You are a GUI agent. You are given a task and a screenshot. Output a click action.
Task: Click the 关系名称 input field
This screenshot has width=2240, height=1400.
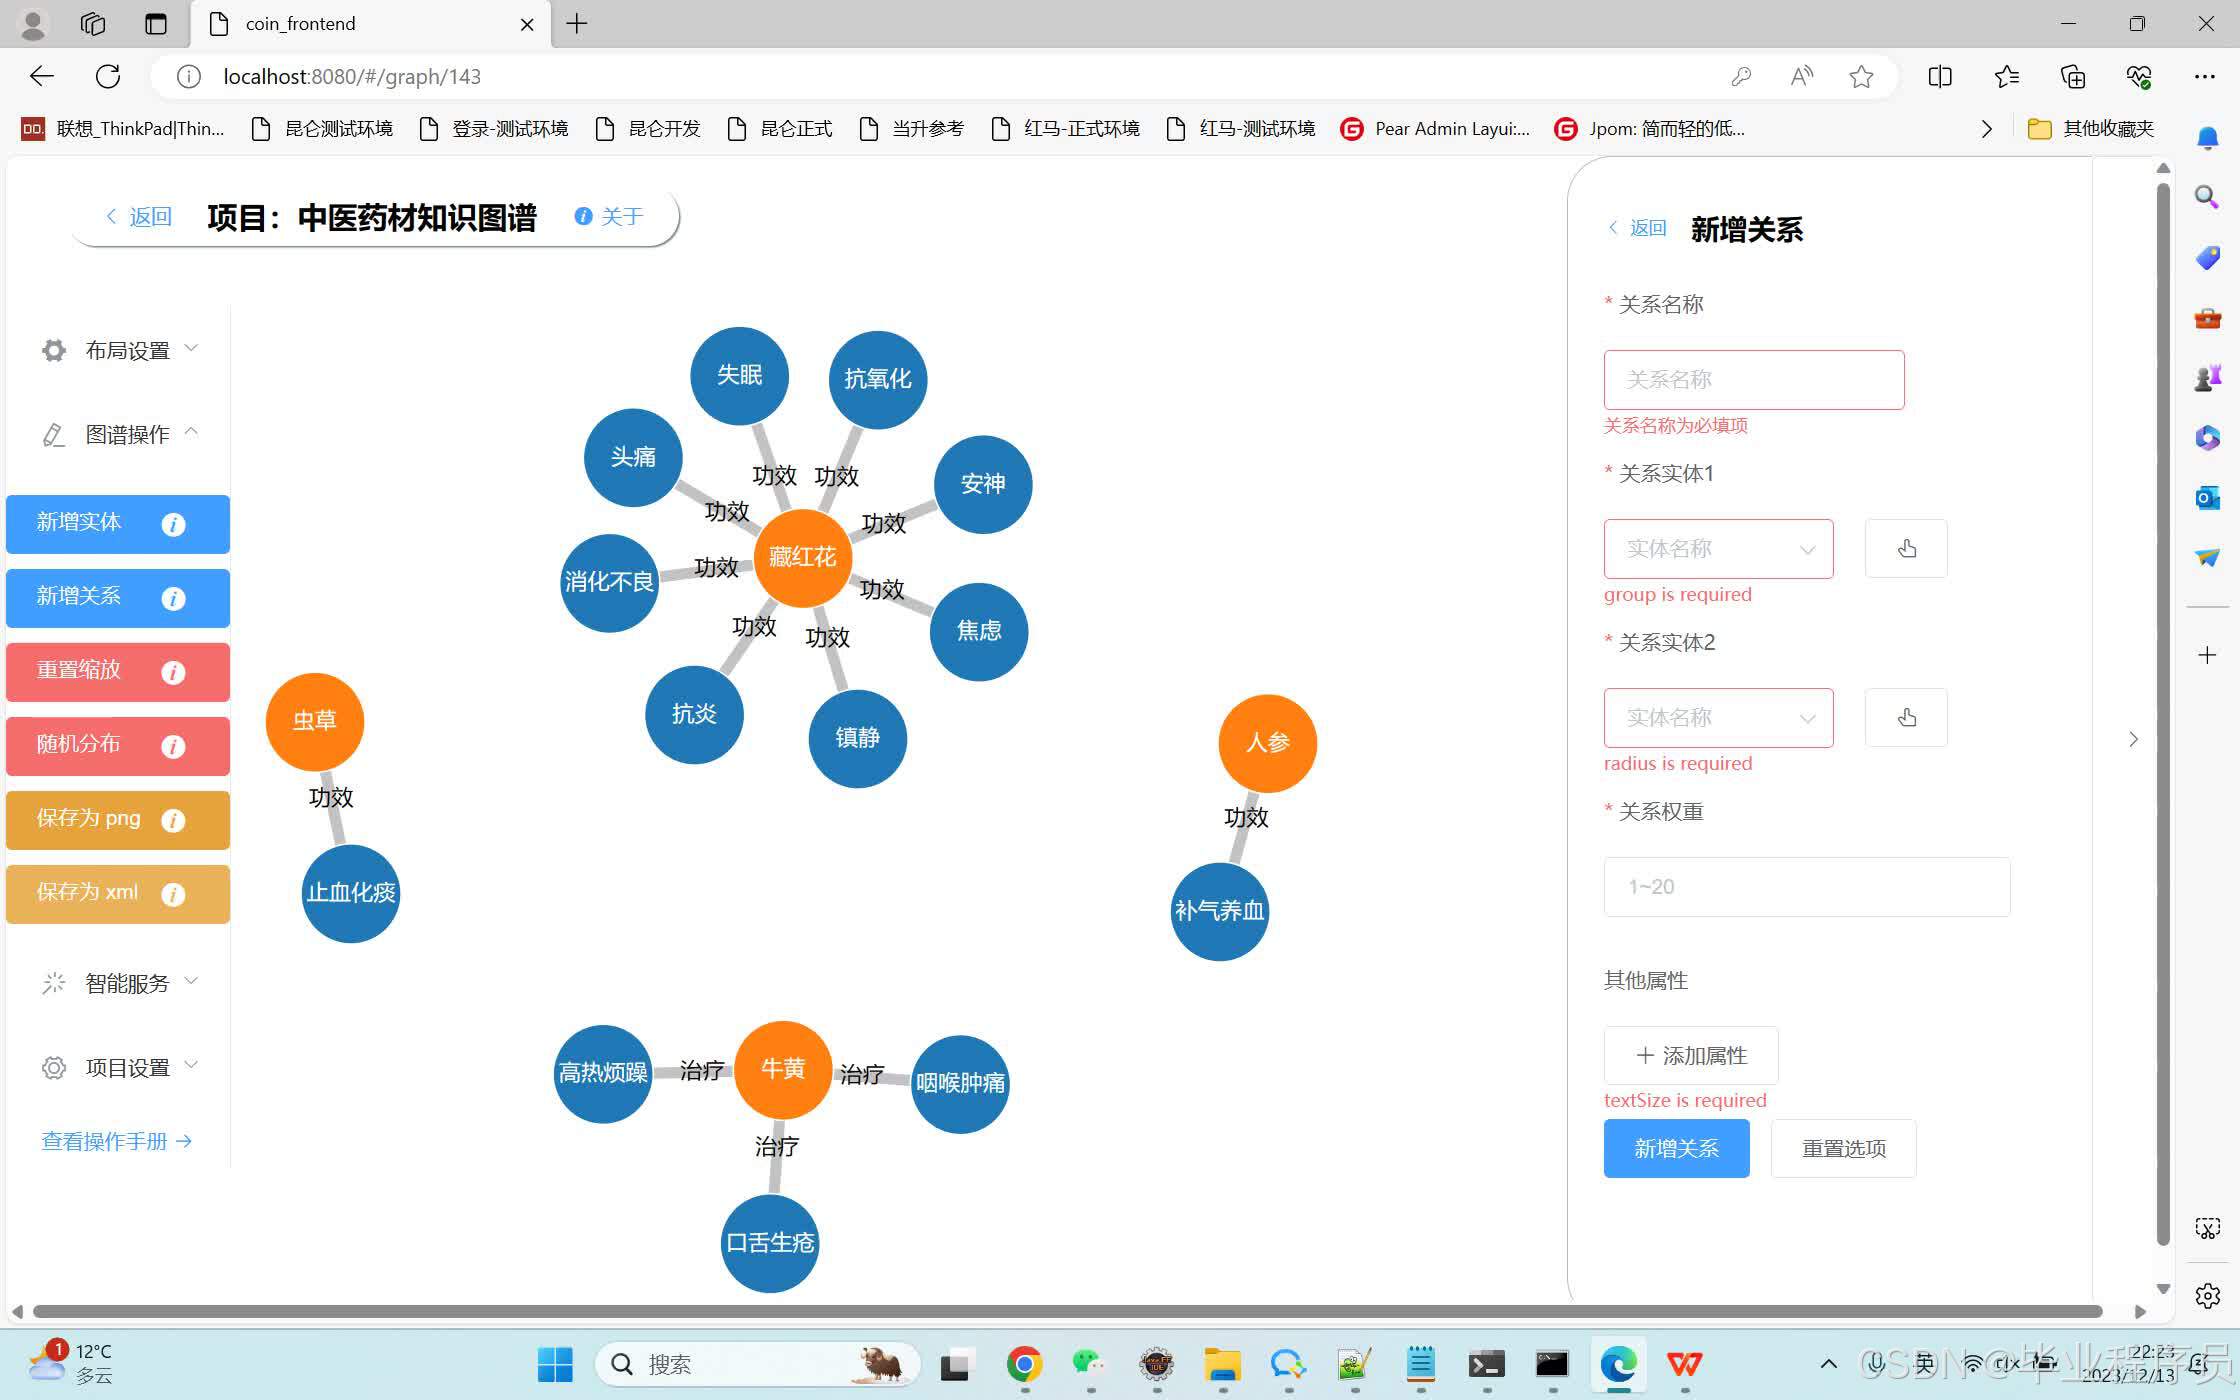pos(1753,379)
